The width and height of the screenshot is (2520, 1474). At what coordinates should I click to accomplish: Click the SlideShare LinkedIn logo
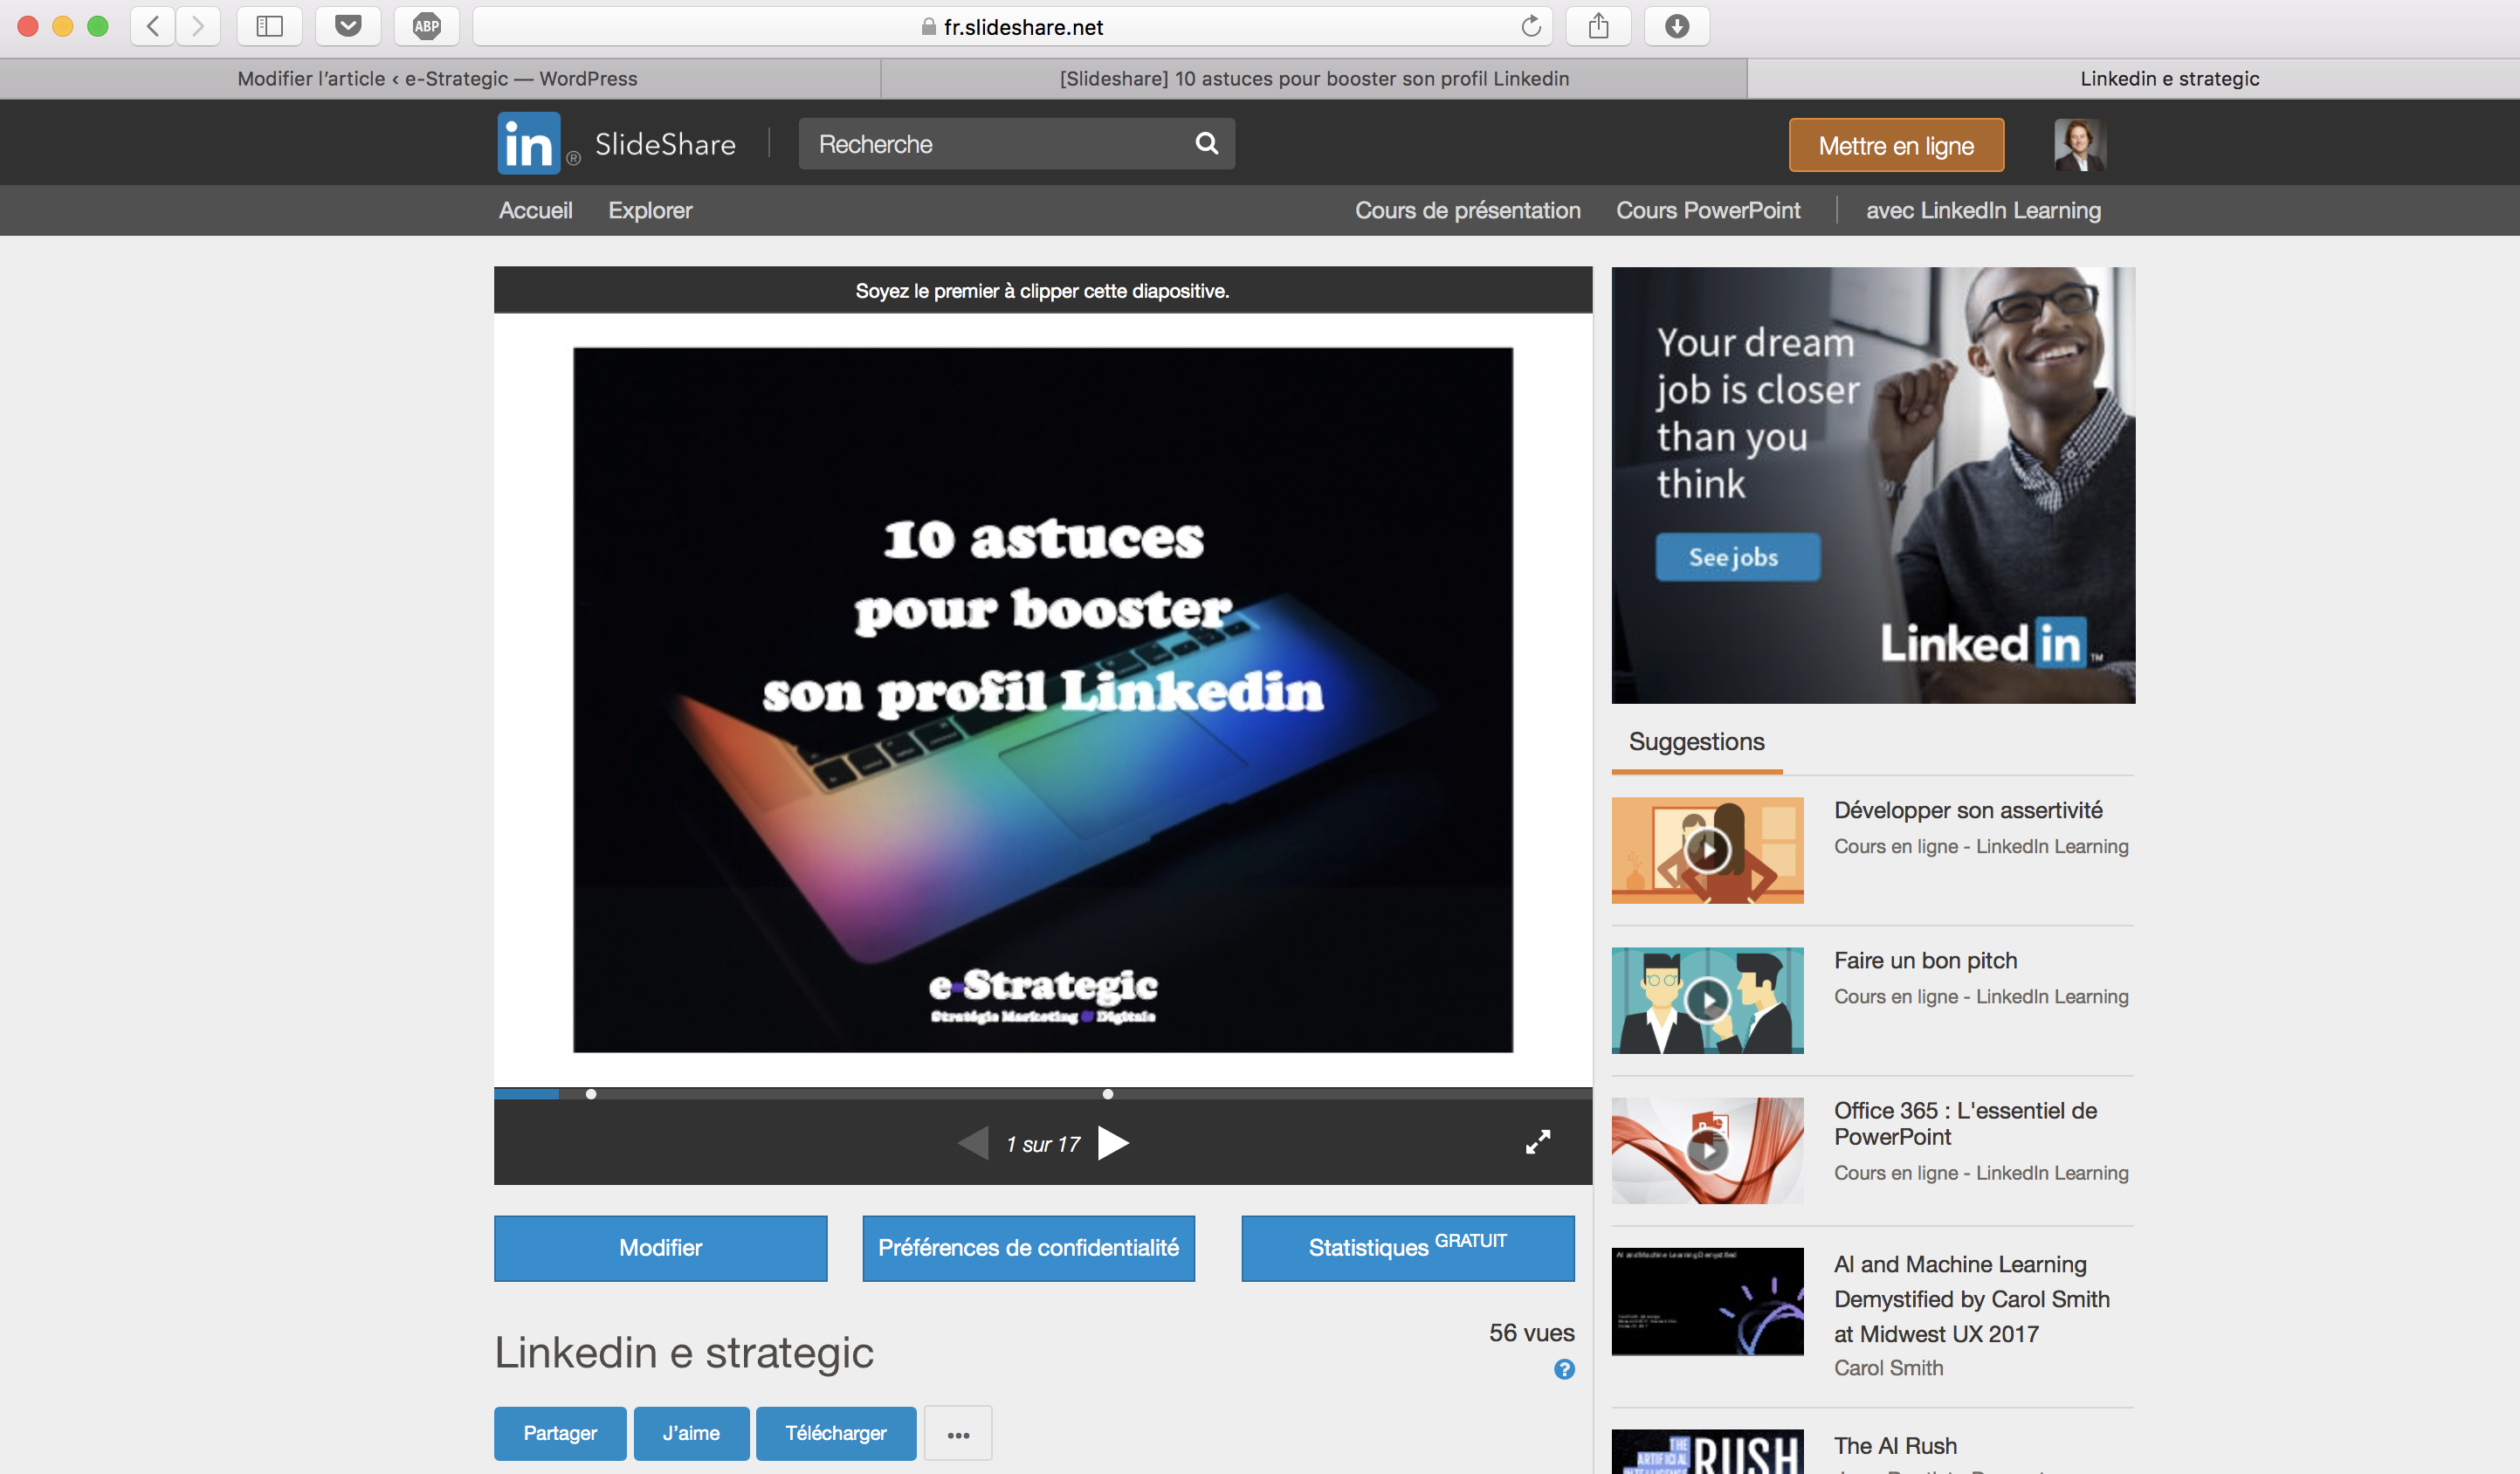(x=529, y=144)
